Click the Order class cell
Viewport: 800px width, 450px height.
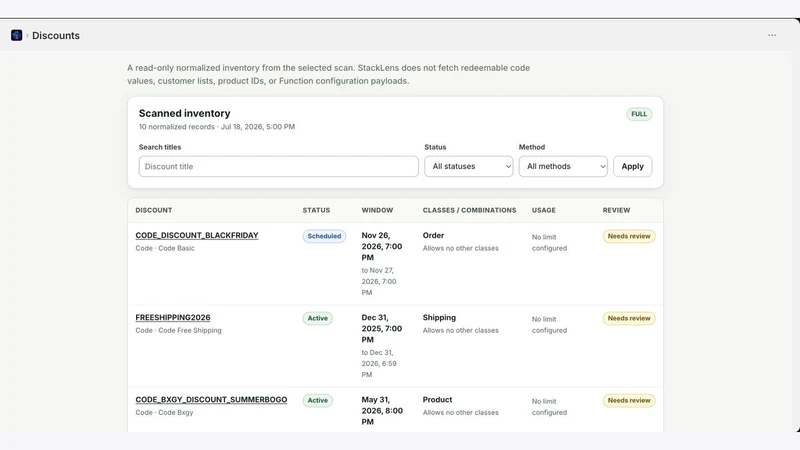(433, 235)
